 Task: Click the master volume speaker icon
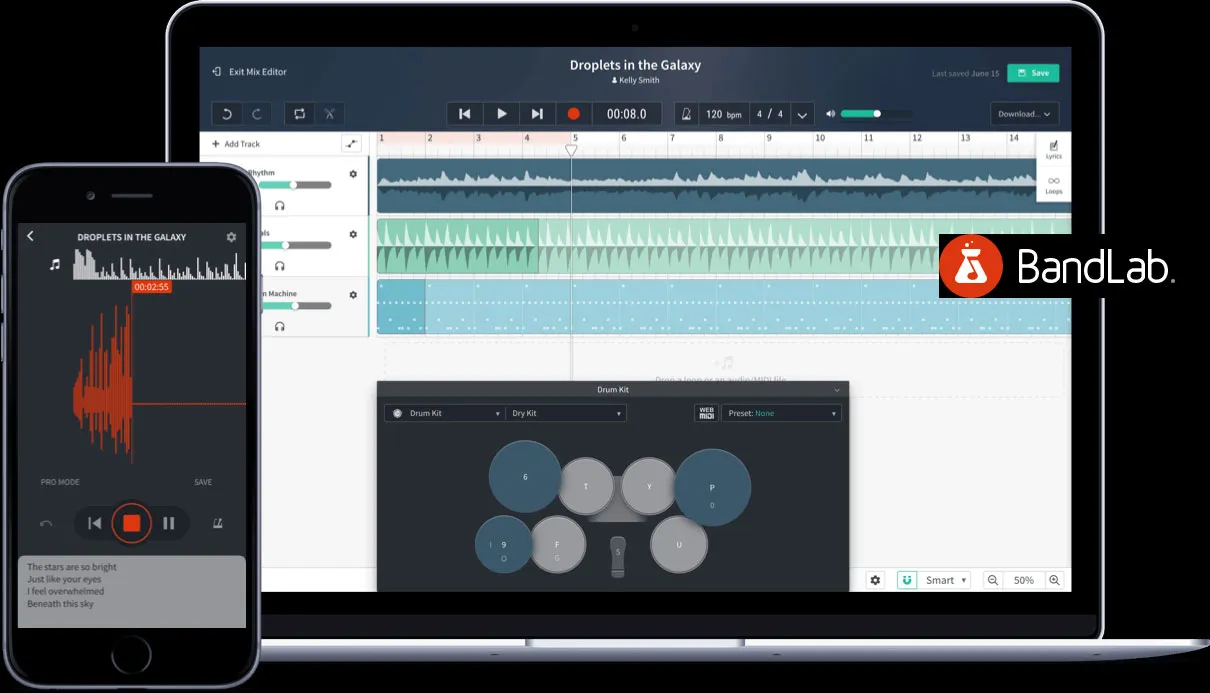(830, 114)
